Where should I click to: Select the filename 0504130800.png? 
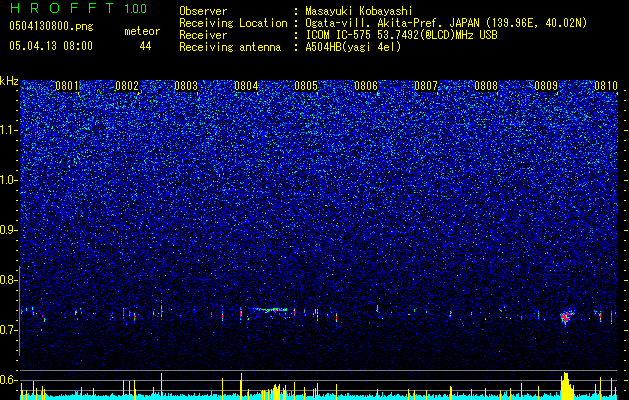pos(51,27)
